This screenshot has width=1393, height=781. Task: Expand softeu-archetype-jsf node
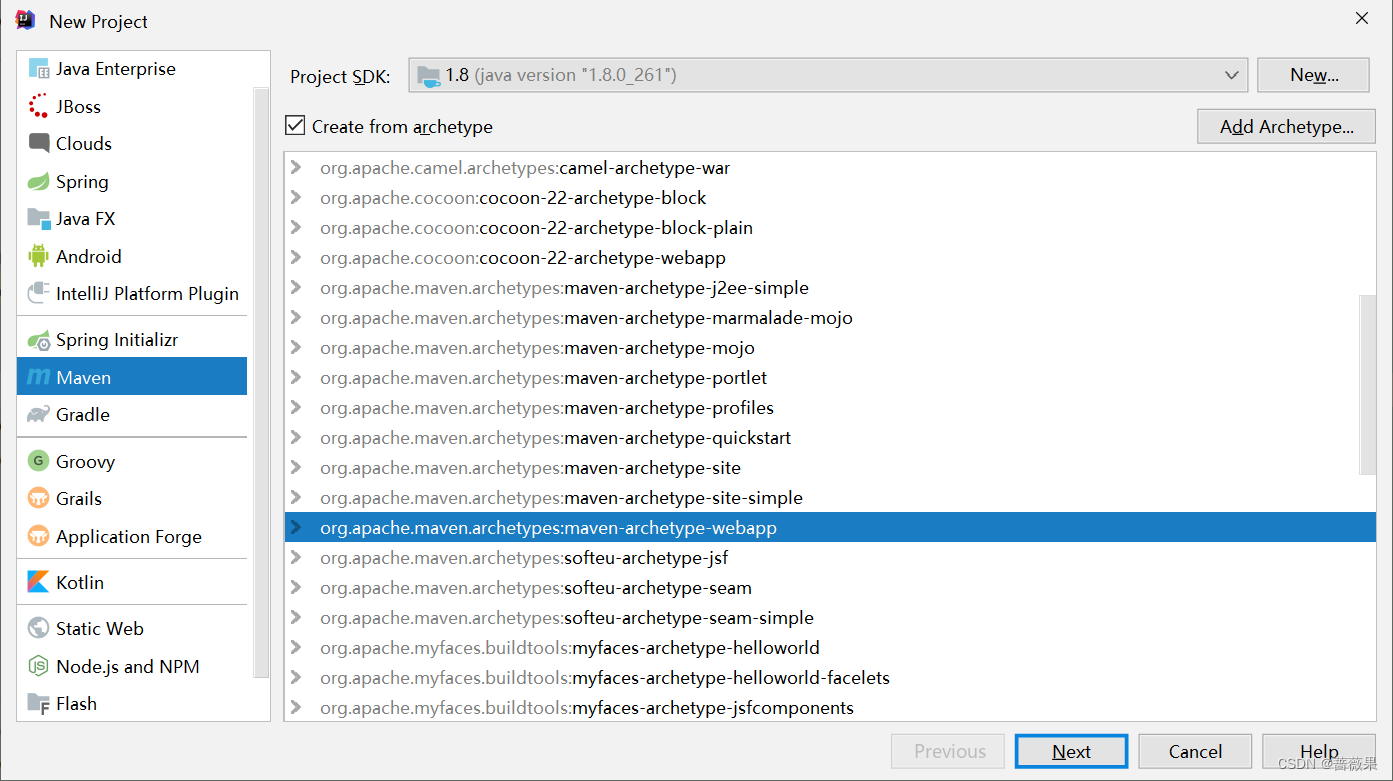coord(296,558)
